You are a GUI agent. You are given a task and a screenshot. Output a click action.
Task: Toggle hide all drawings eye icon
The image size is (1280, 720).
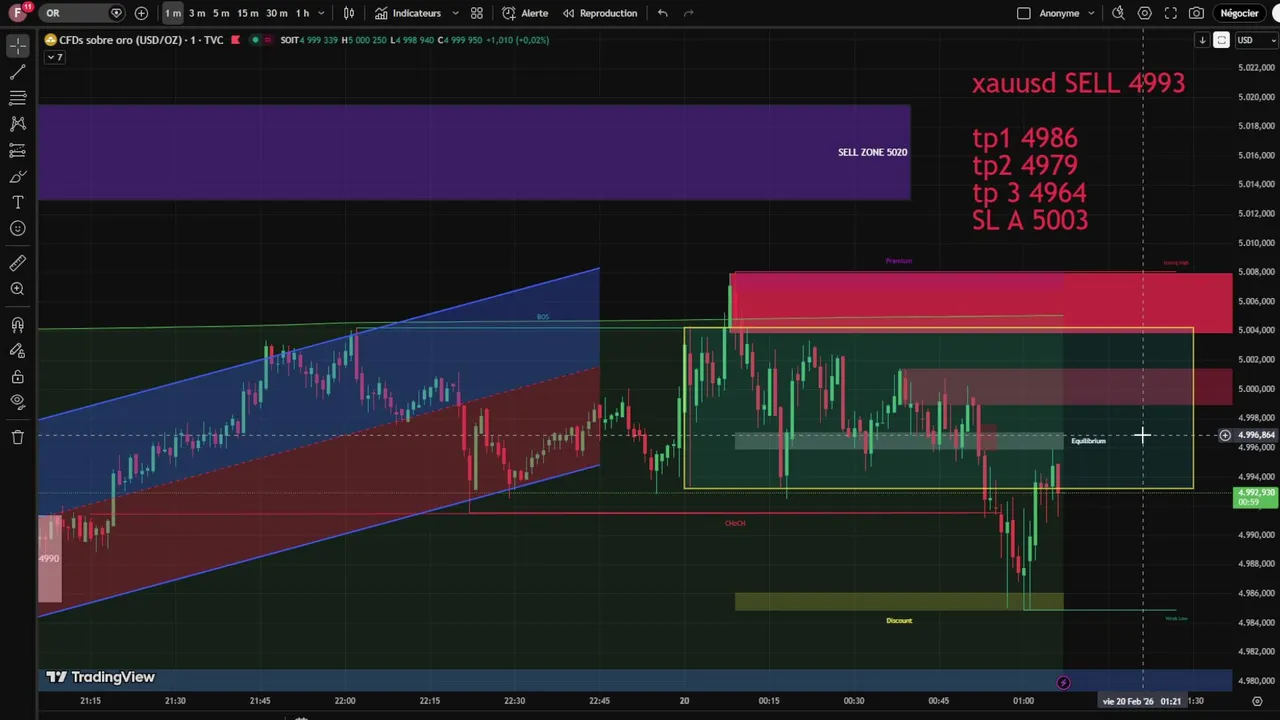click(x=18, y=402)
